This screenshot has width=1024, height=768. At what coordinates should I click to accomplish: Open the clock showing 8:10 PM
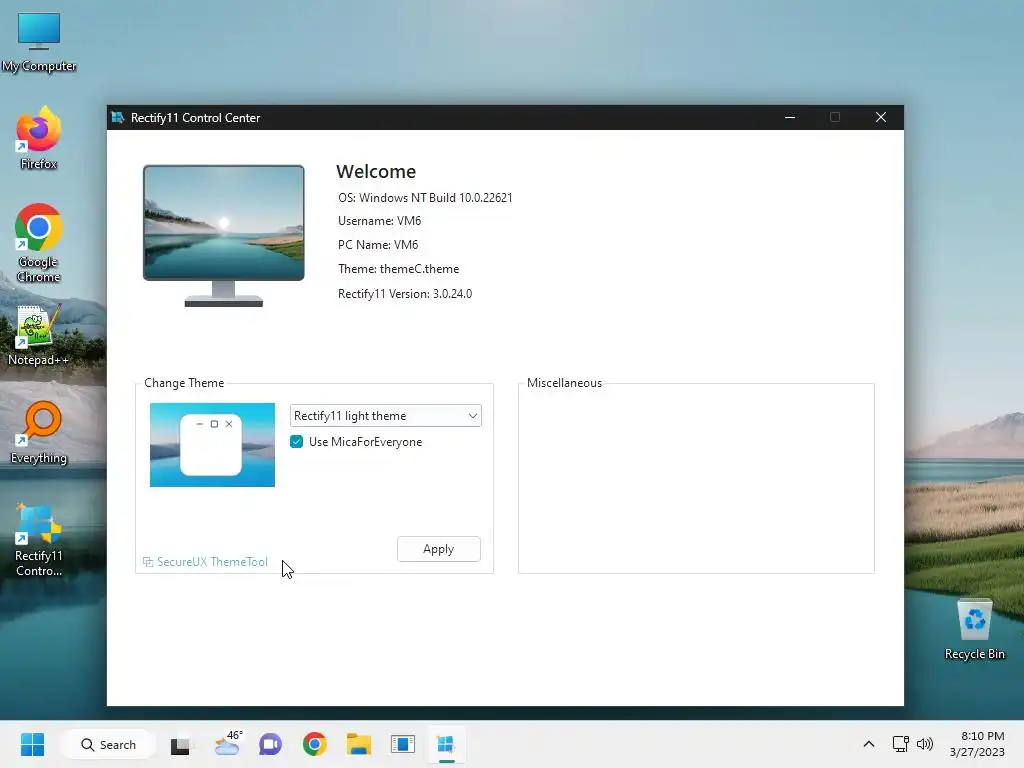tap(977, 744)
